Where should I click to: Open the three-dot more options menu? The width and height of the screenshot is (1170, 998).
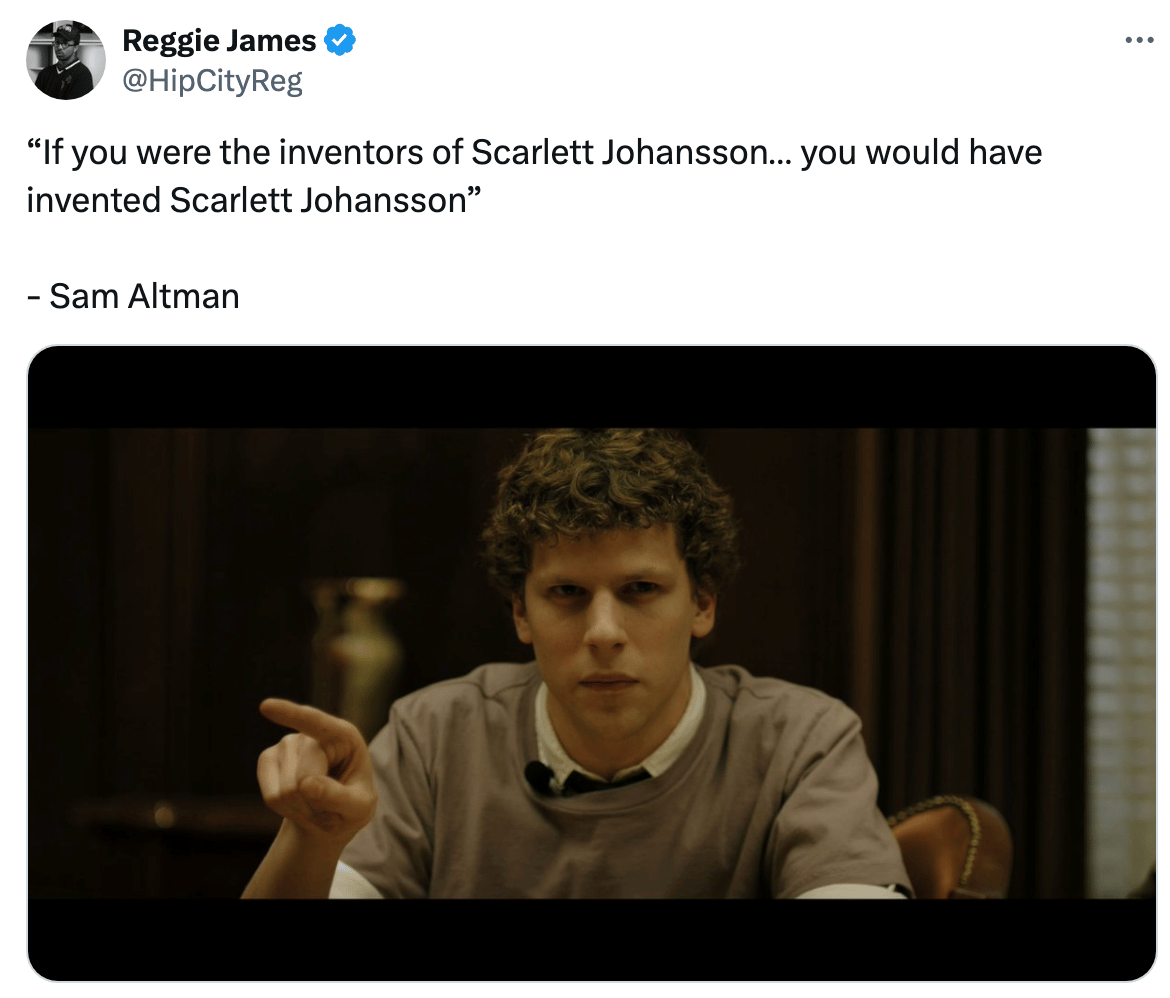coord(1139,40)
